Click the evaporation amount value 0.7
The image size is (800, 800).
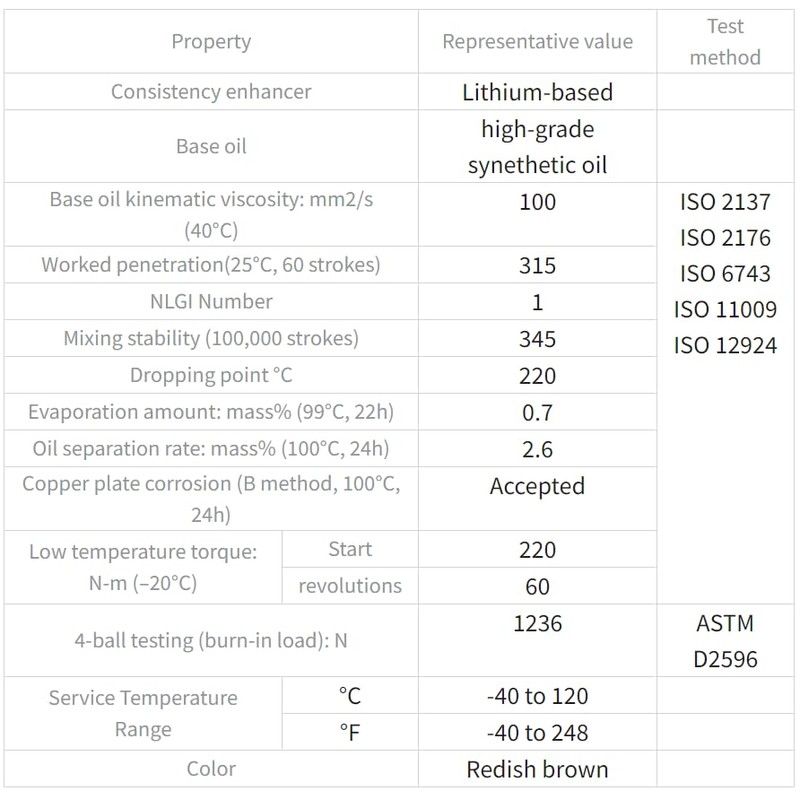[537, 413]
